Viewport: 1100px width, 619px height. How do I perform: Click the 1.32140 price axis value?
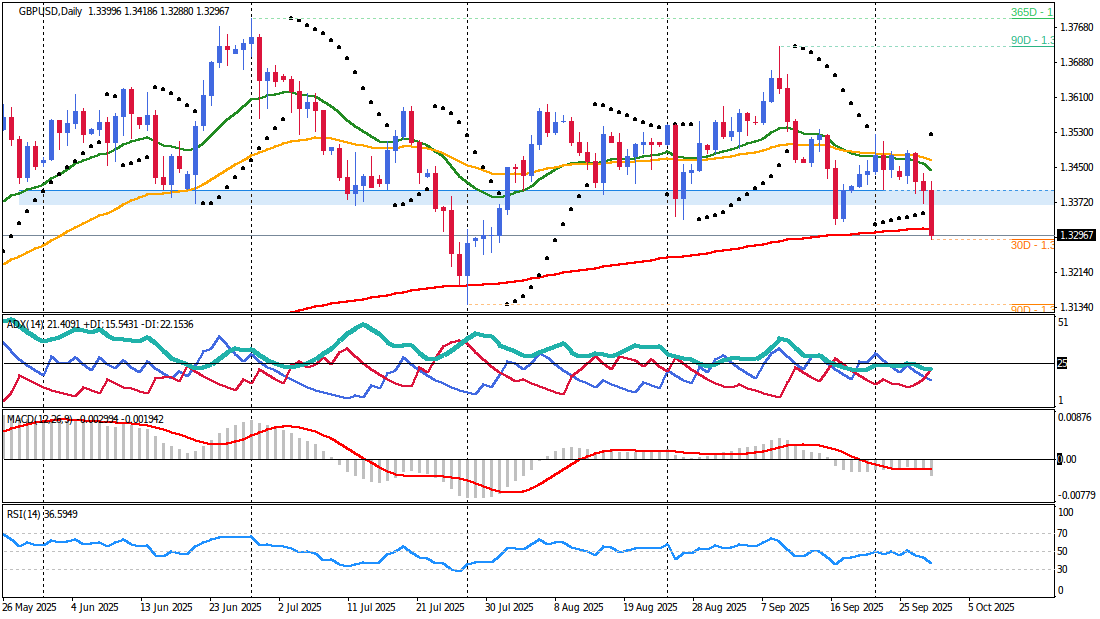[x=1078, y=272]
